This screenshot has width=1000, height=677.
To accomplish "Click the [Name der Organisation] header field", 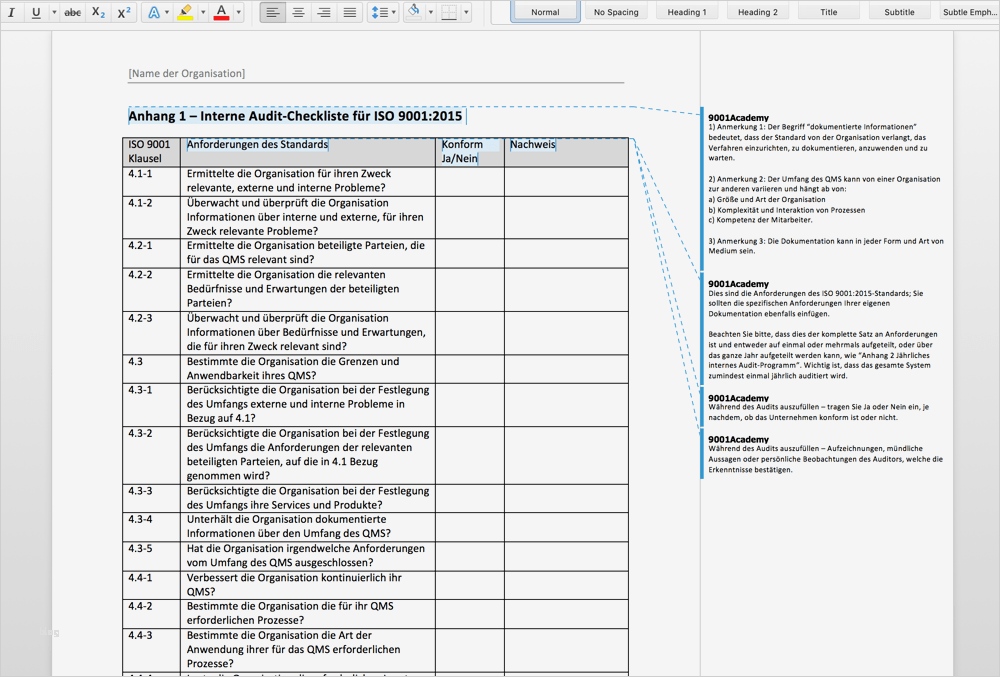I will pyautogui.click(x=187, y=73).
